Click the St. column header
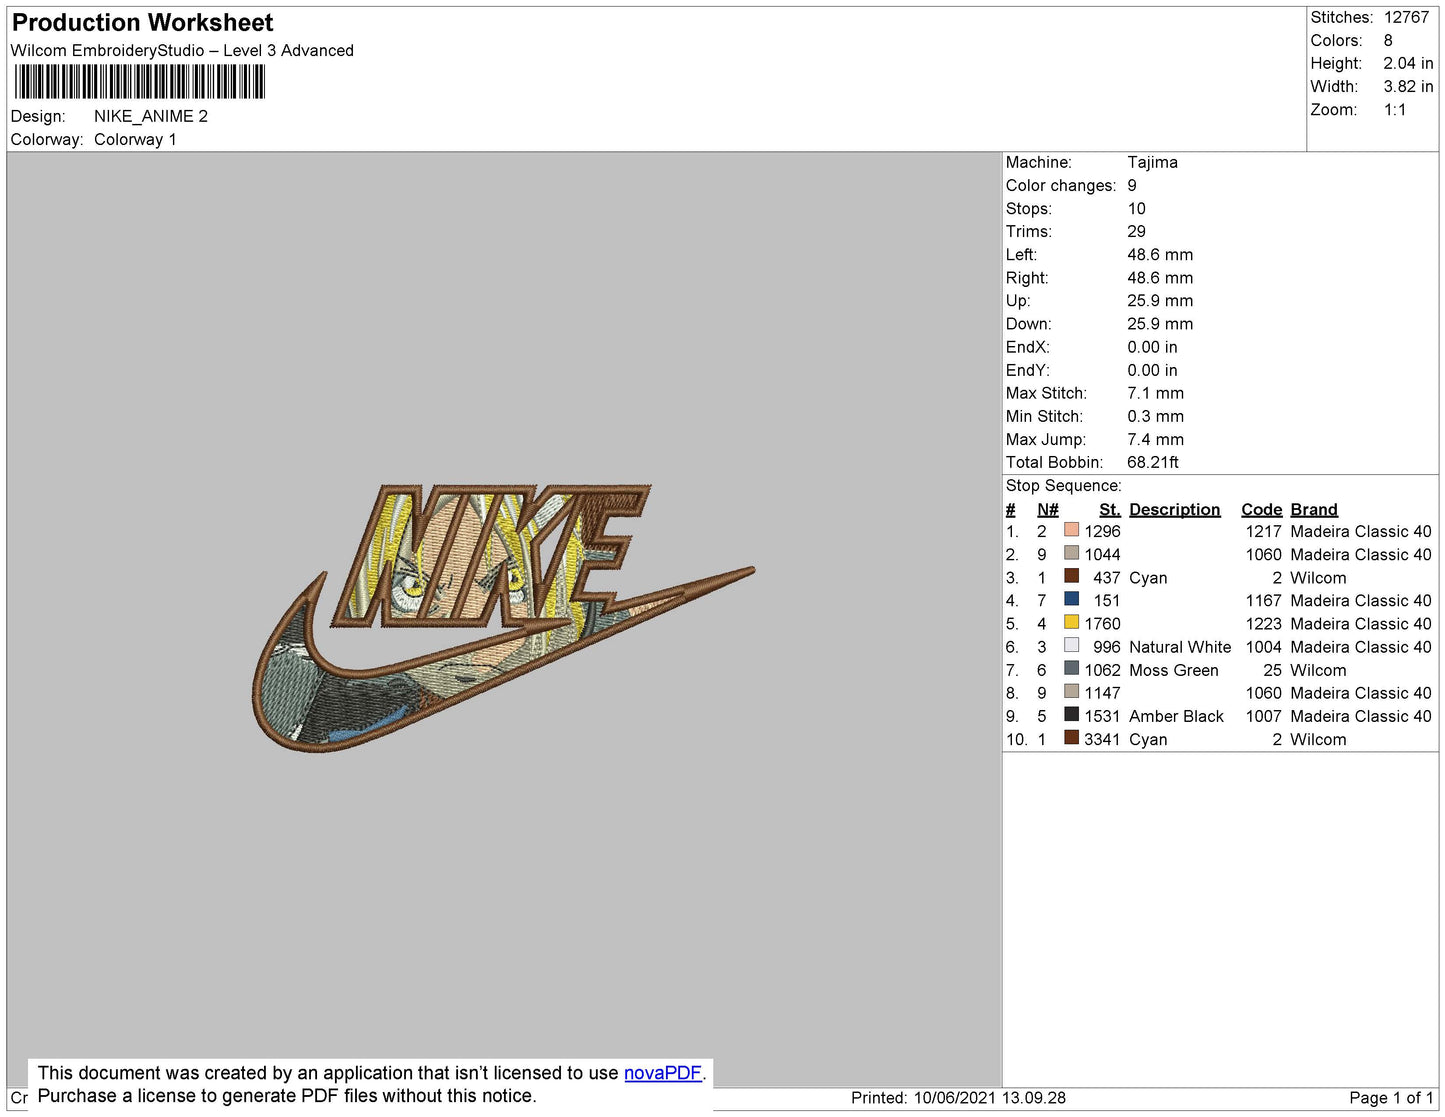1445x1117 pixels. click(x=1109, y=509)
